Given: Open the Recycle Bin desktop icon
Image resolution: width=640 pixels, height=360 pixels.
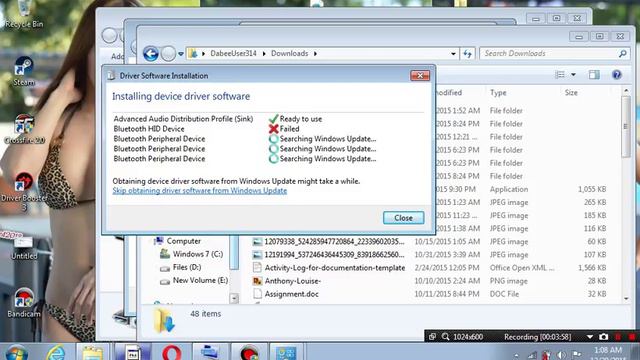Looking at the screenshot, I should click(x=24, y=14).
